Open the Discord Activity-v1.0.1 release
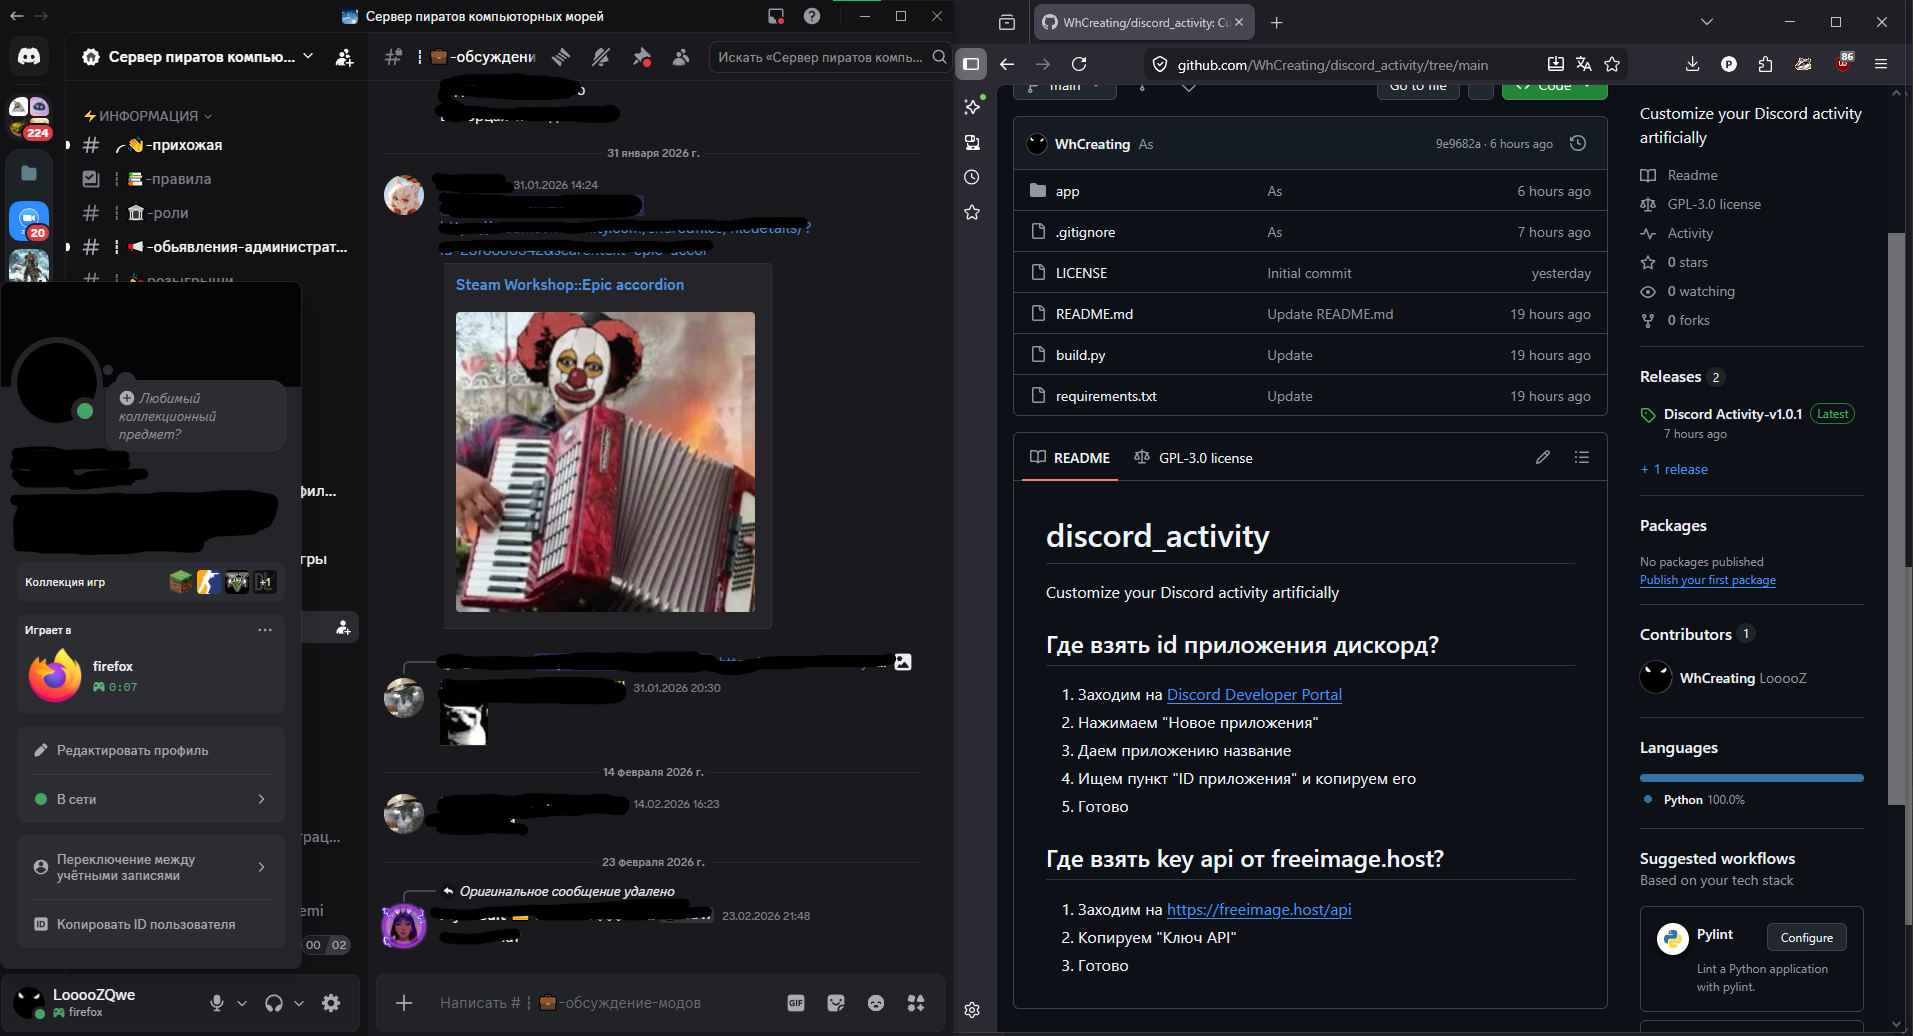Viewport: 1913px width, 1036px height. 1733,414
